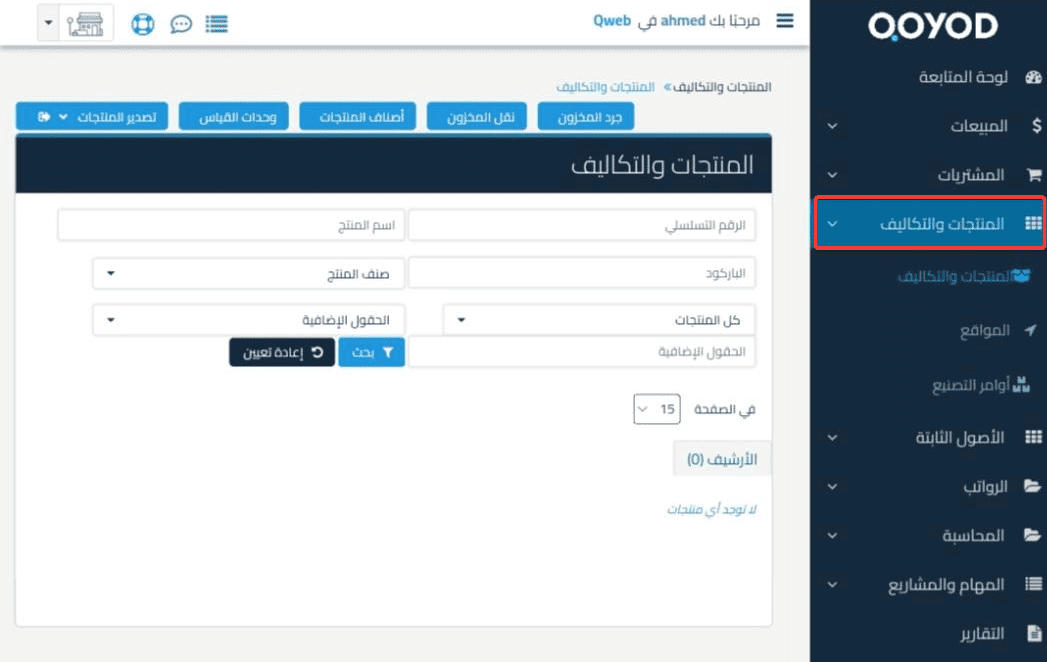
Task: Open the chat messages icon
Action: point(181,23)
